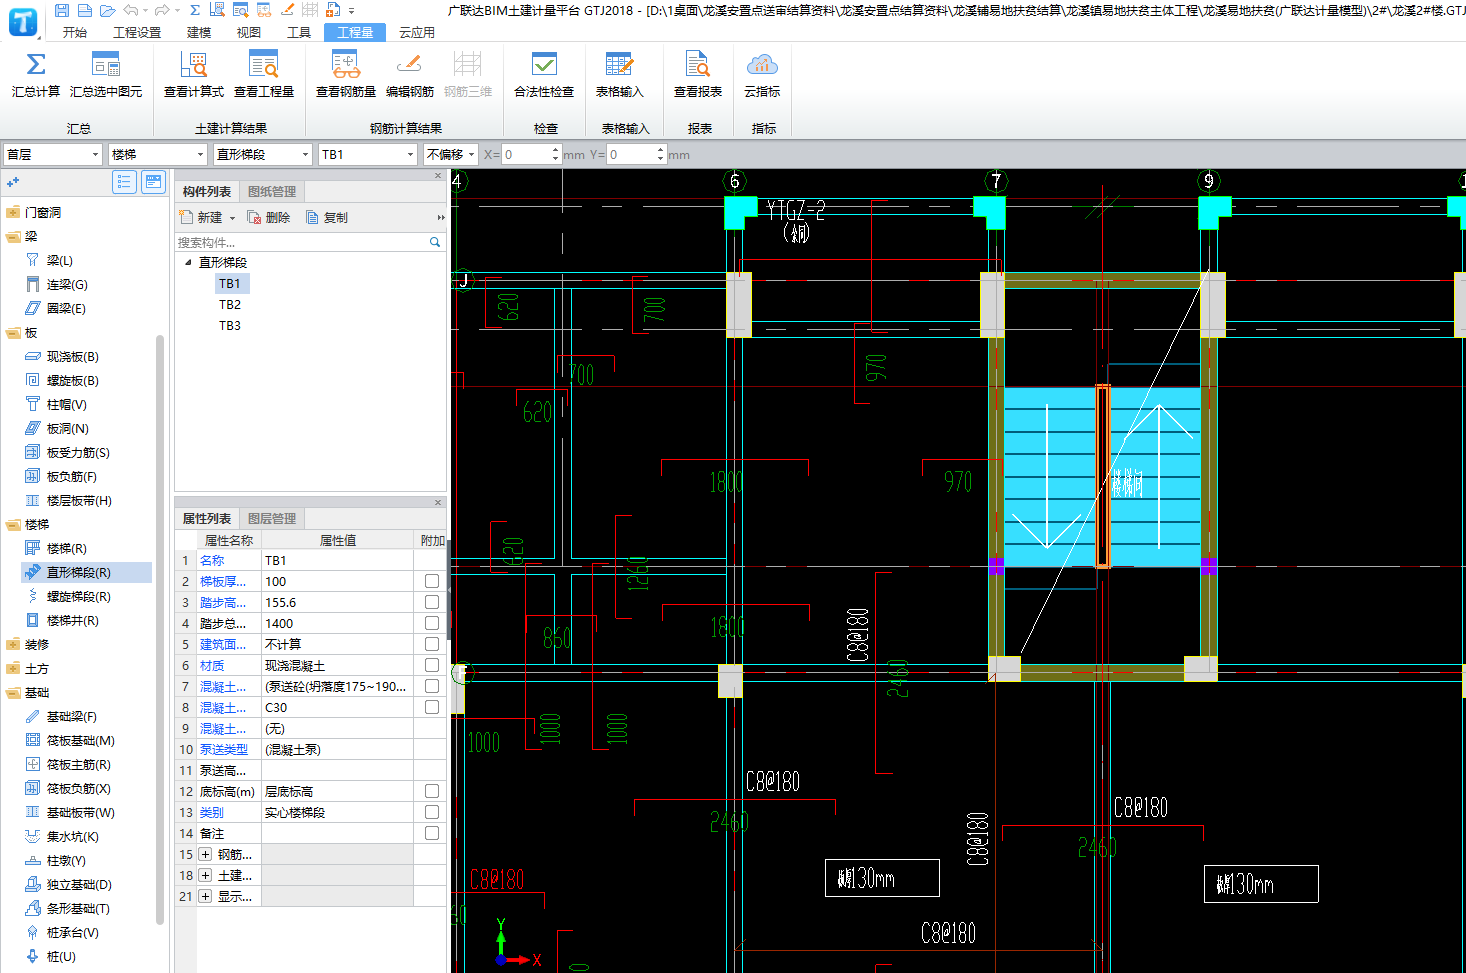Tick the 踏步总高 attach checkbox in row 4

pos(432,623)
